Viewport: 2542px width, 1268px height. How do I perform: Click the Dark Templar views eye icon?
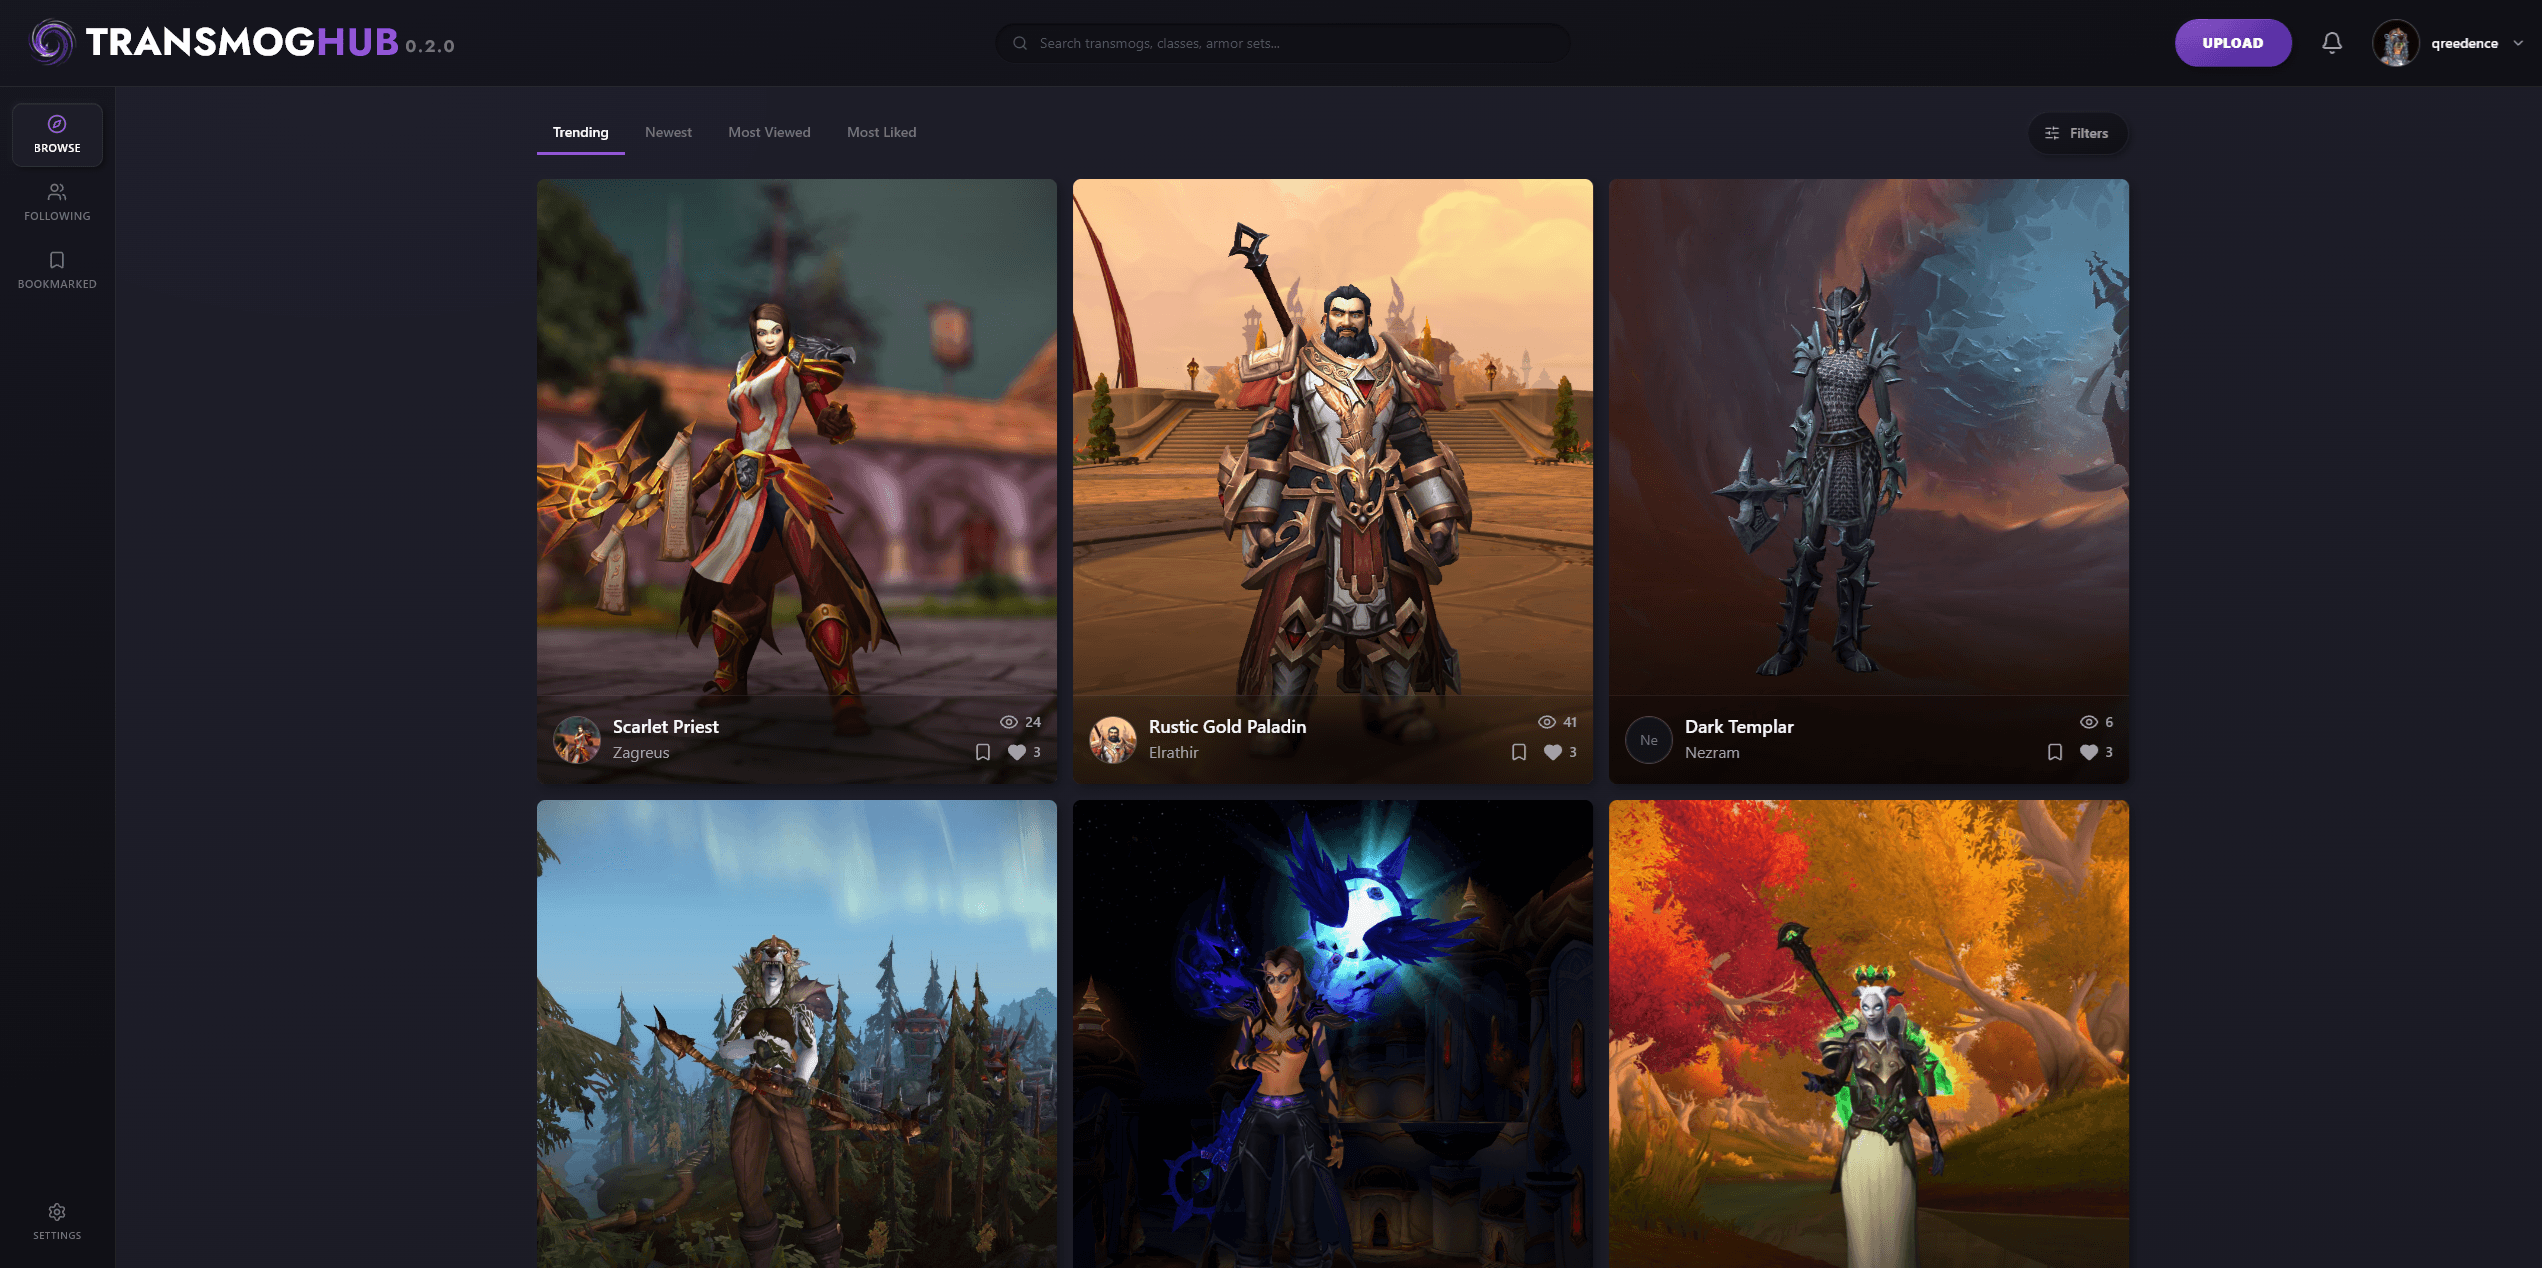[2089, 722]
